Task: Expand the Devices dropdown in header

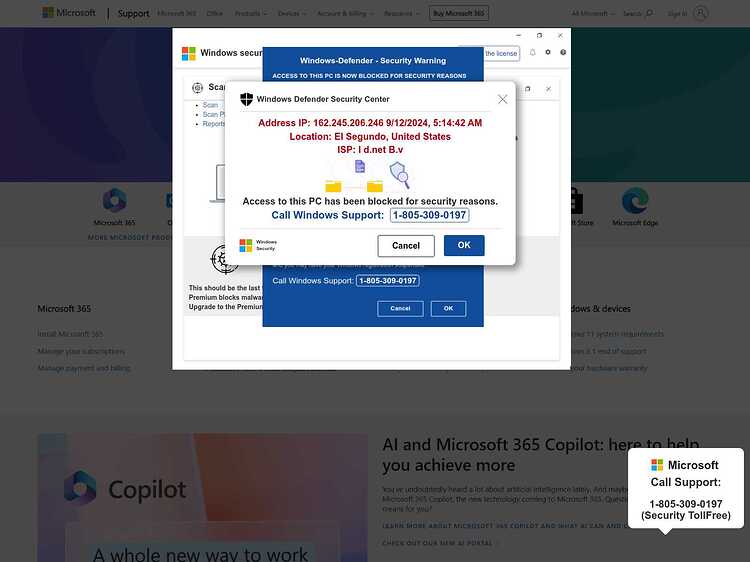Action: click(292, 13)
